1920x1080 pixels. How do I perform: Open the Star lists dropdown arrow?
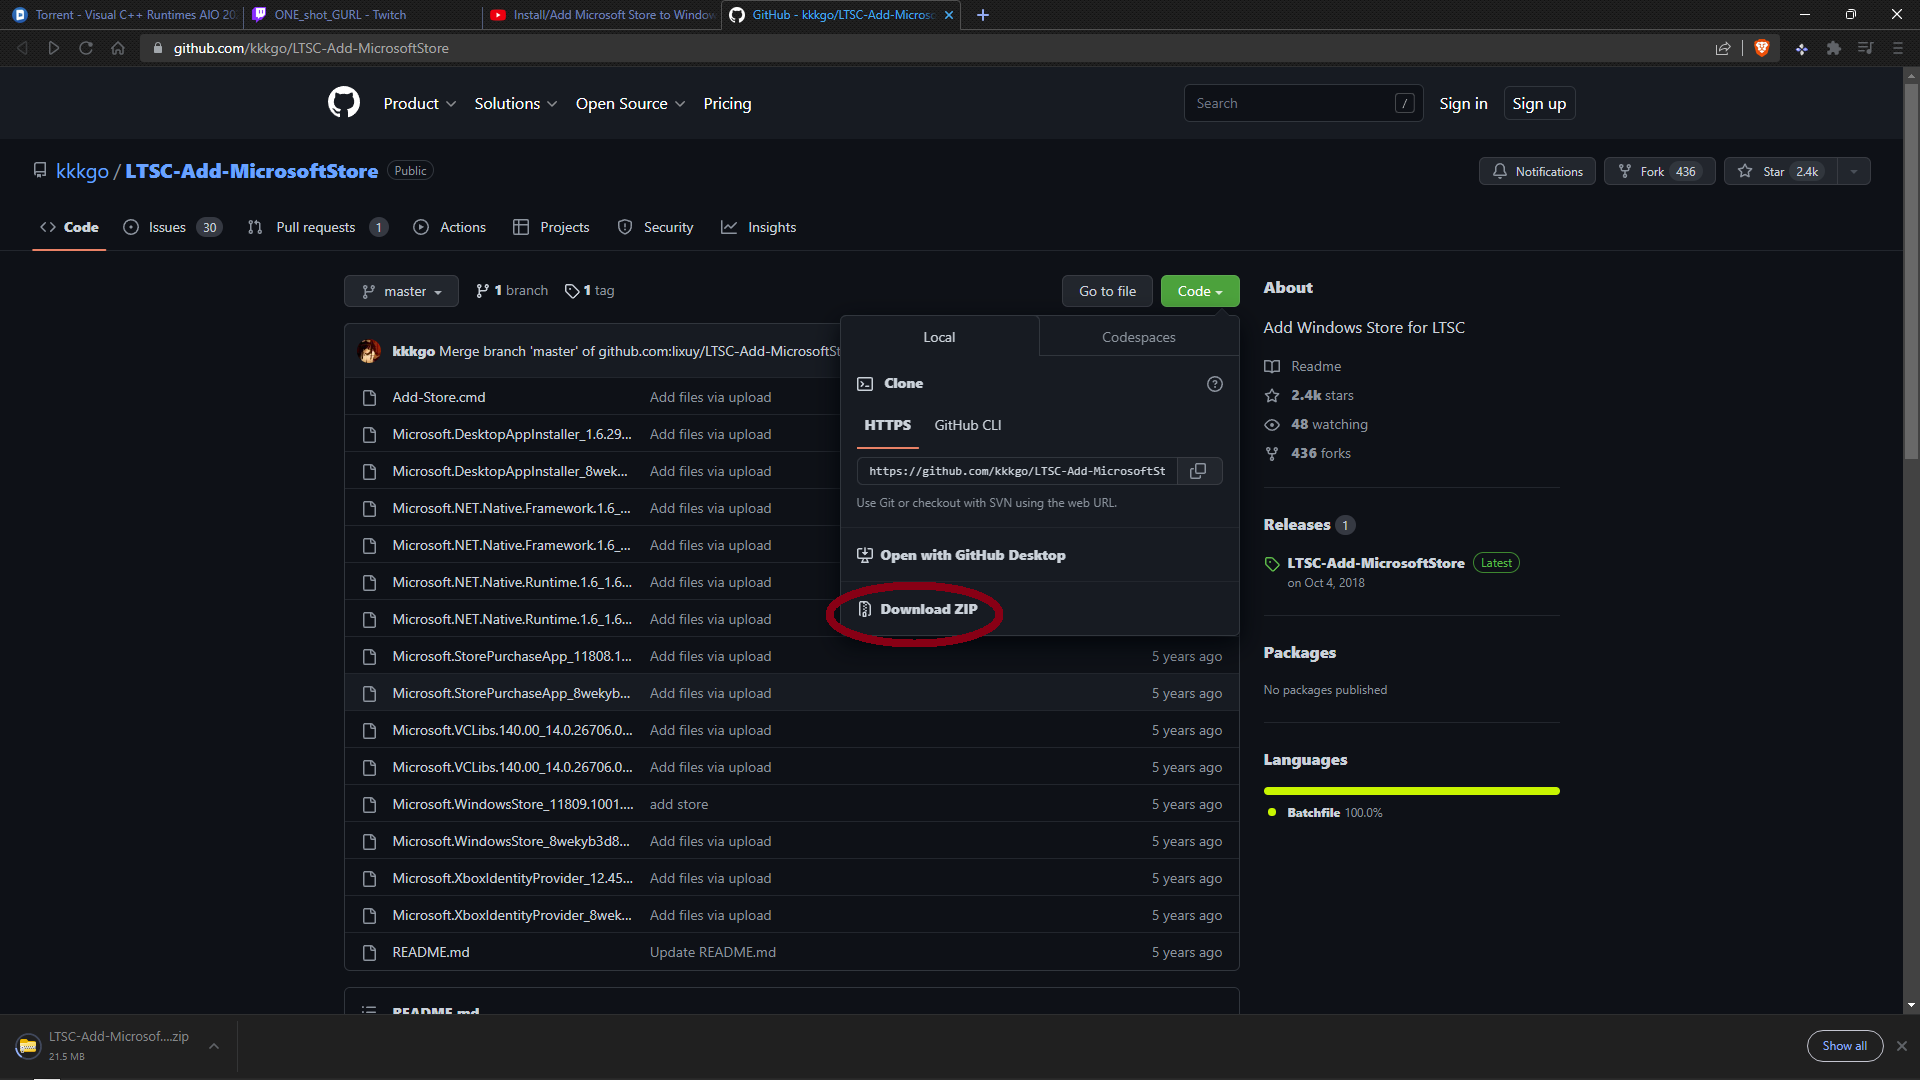(x=1854, y=172)
